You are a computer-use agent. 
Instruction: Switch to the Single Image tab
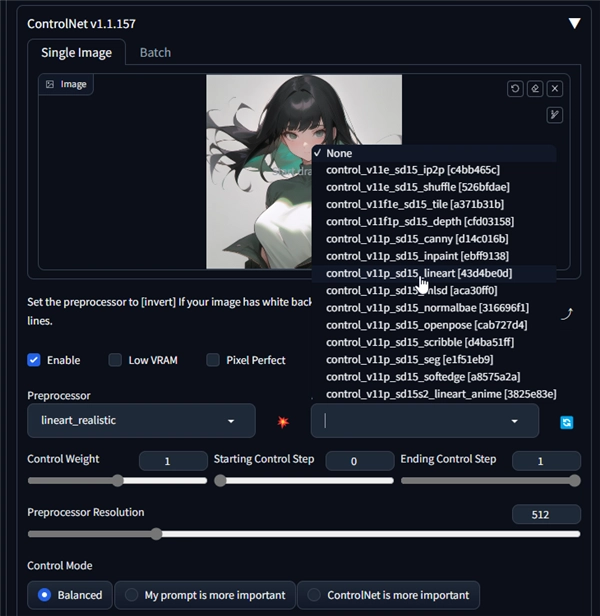point(77,52)
